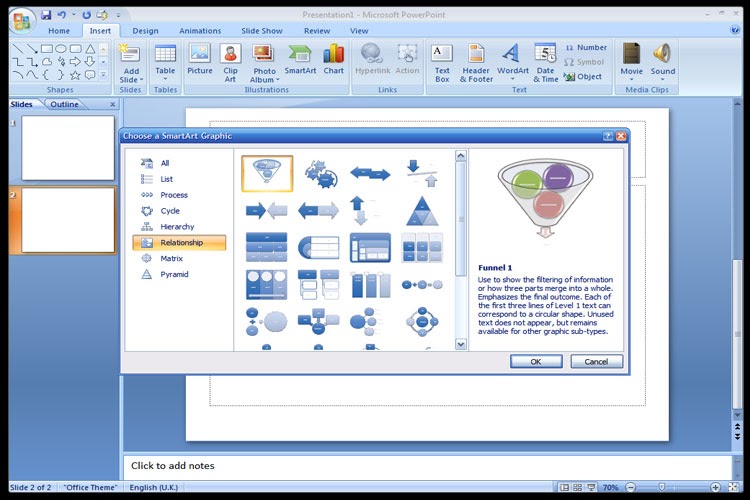Choose the Converging Arrows layout

point(266,210)
